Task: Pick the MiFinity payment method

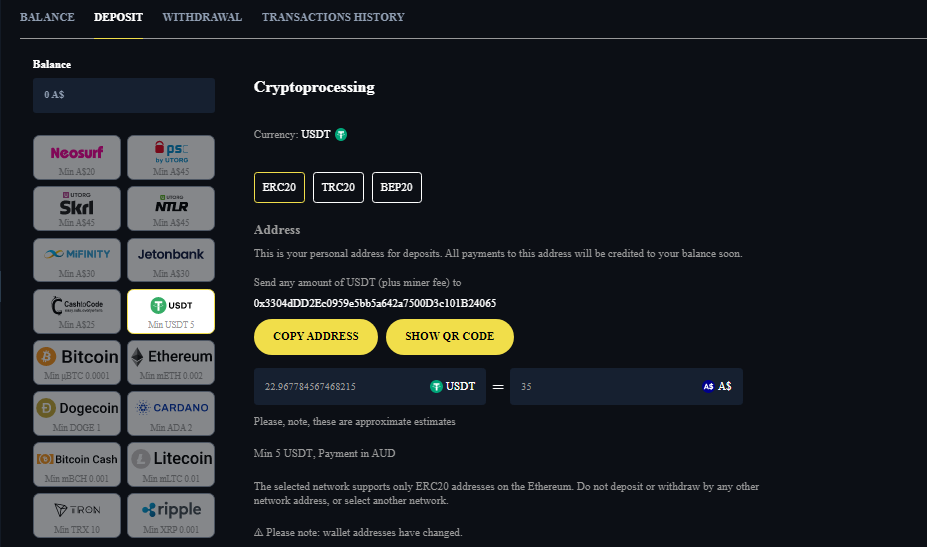Action: click(77, 259)
